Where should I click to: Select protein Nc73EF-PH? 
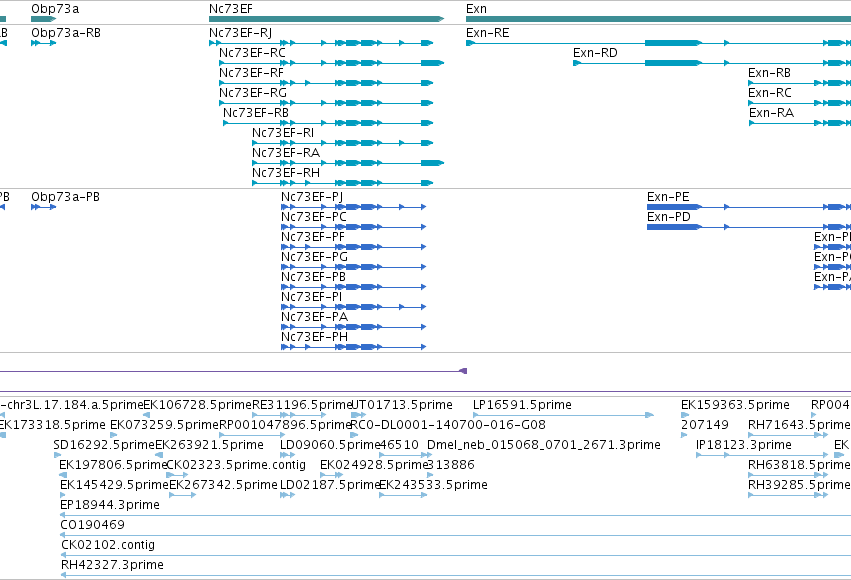314,337
